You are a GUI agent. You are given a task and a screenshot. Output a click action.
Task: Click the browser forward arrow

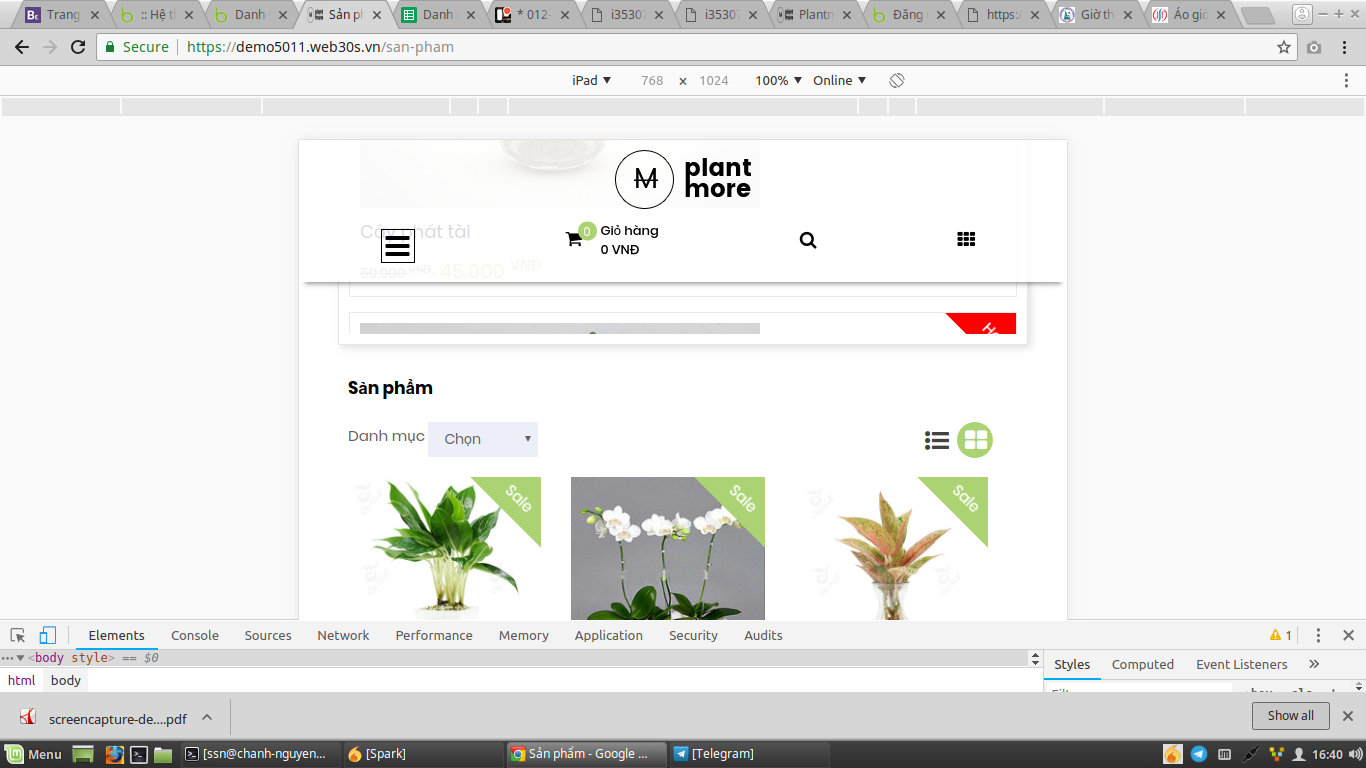point(50,47)
